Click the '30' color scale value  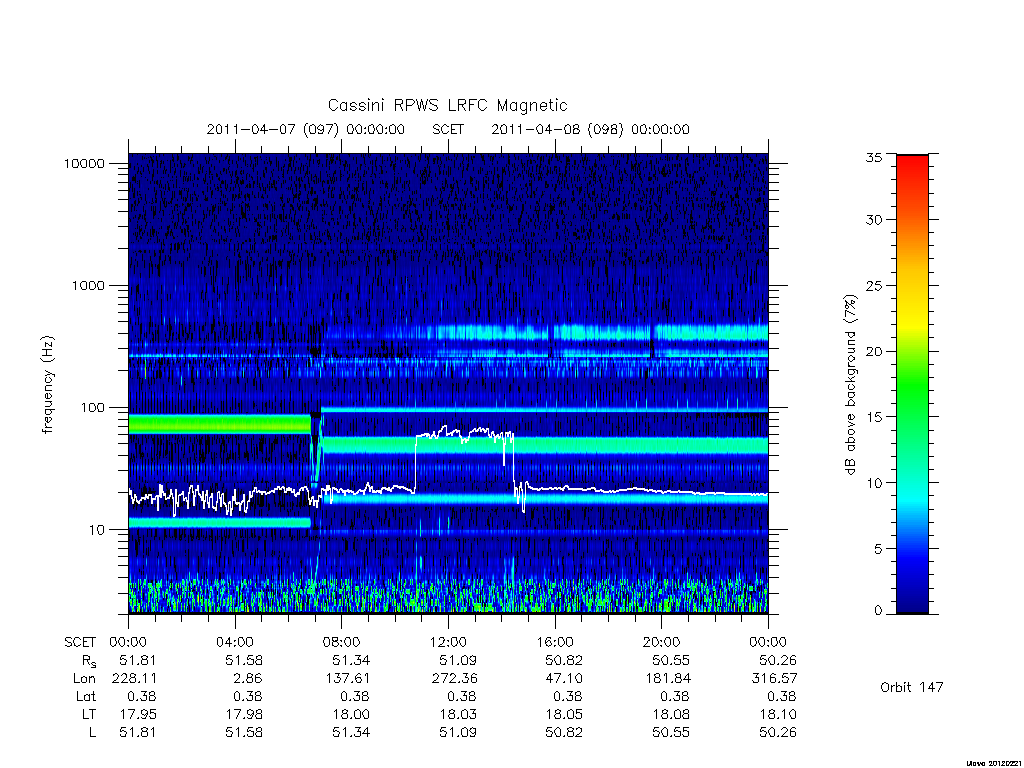click(874, 219)
